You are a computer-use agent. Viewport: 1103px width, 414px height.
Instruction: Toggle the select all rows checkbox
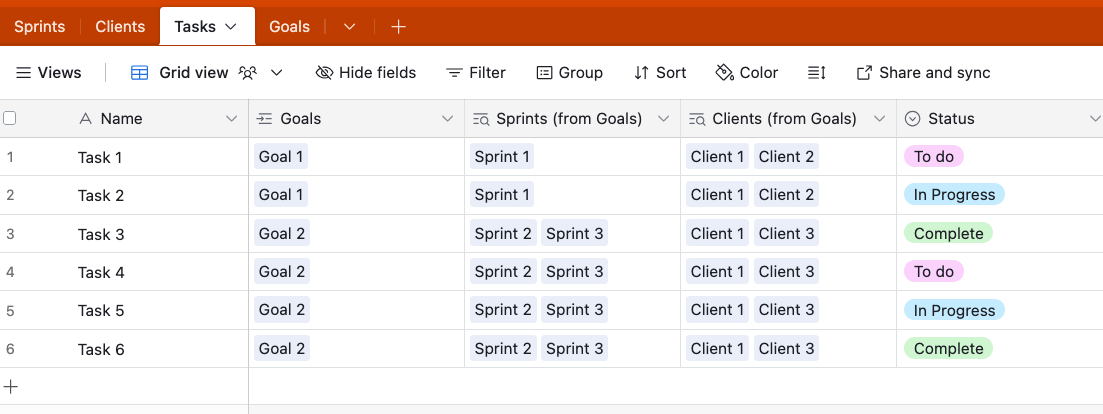coord(9,118)
